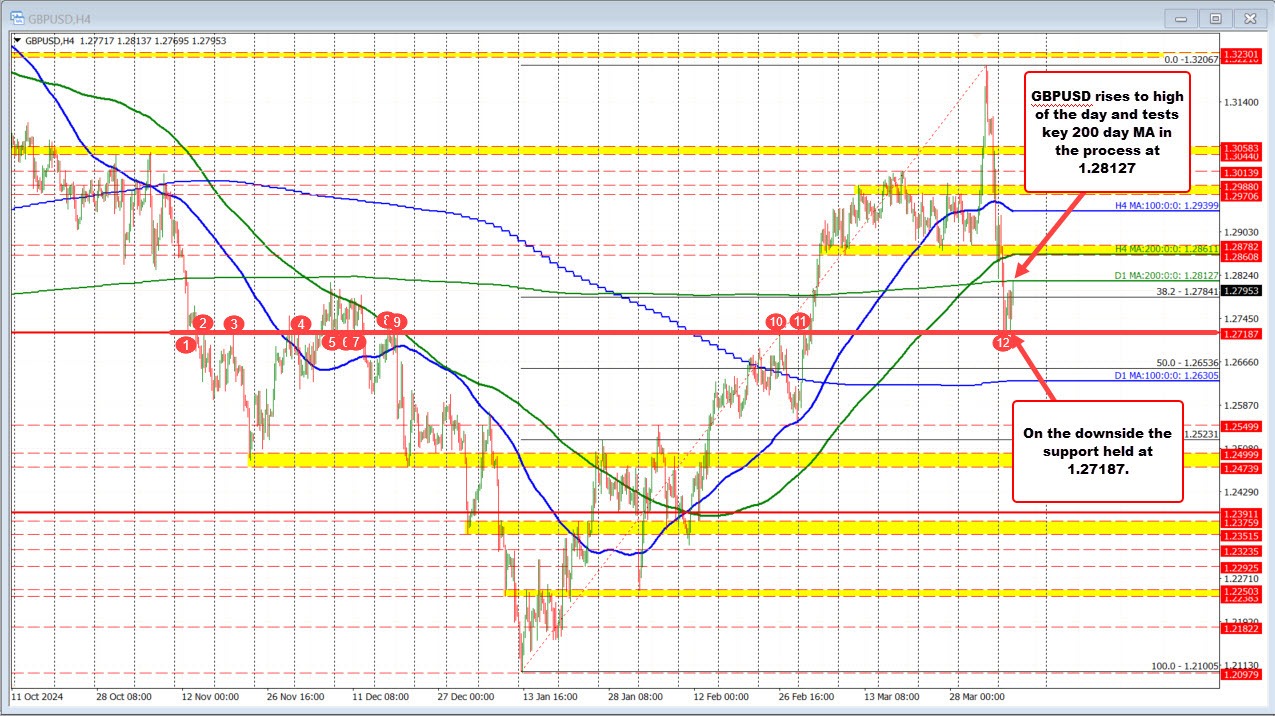Select numbered marker 1 on the chart
This screenshot has height=716, width=1275.
click(x=185, y=344)
